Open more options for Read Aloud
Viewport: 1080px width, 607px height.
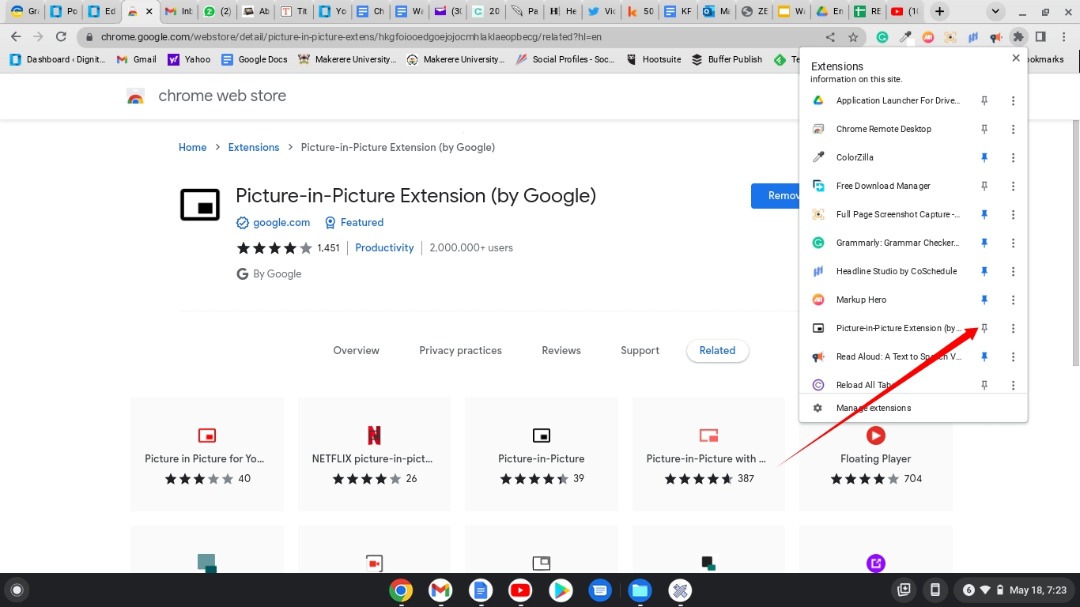(x=1013, y=356)
